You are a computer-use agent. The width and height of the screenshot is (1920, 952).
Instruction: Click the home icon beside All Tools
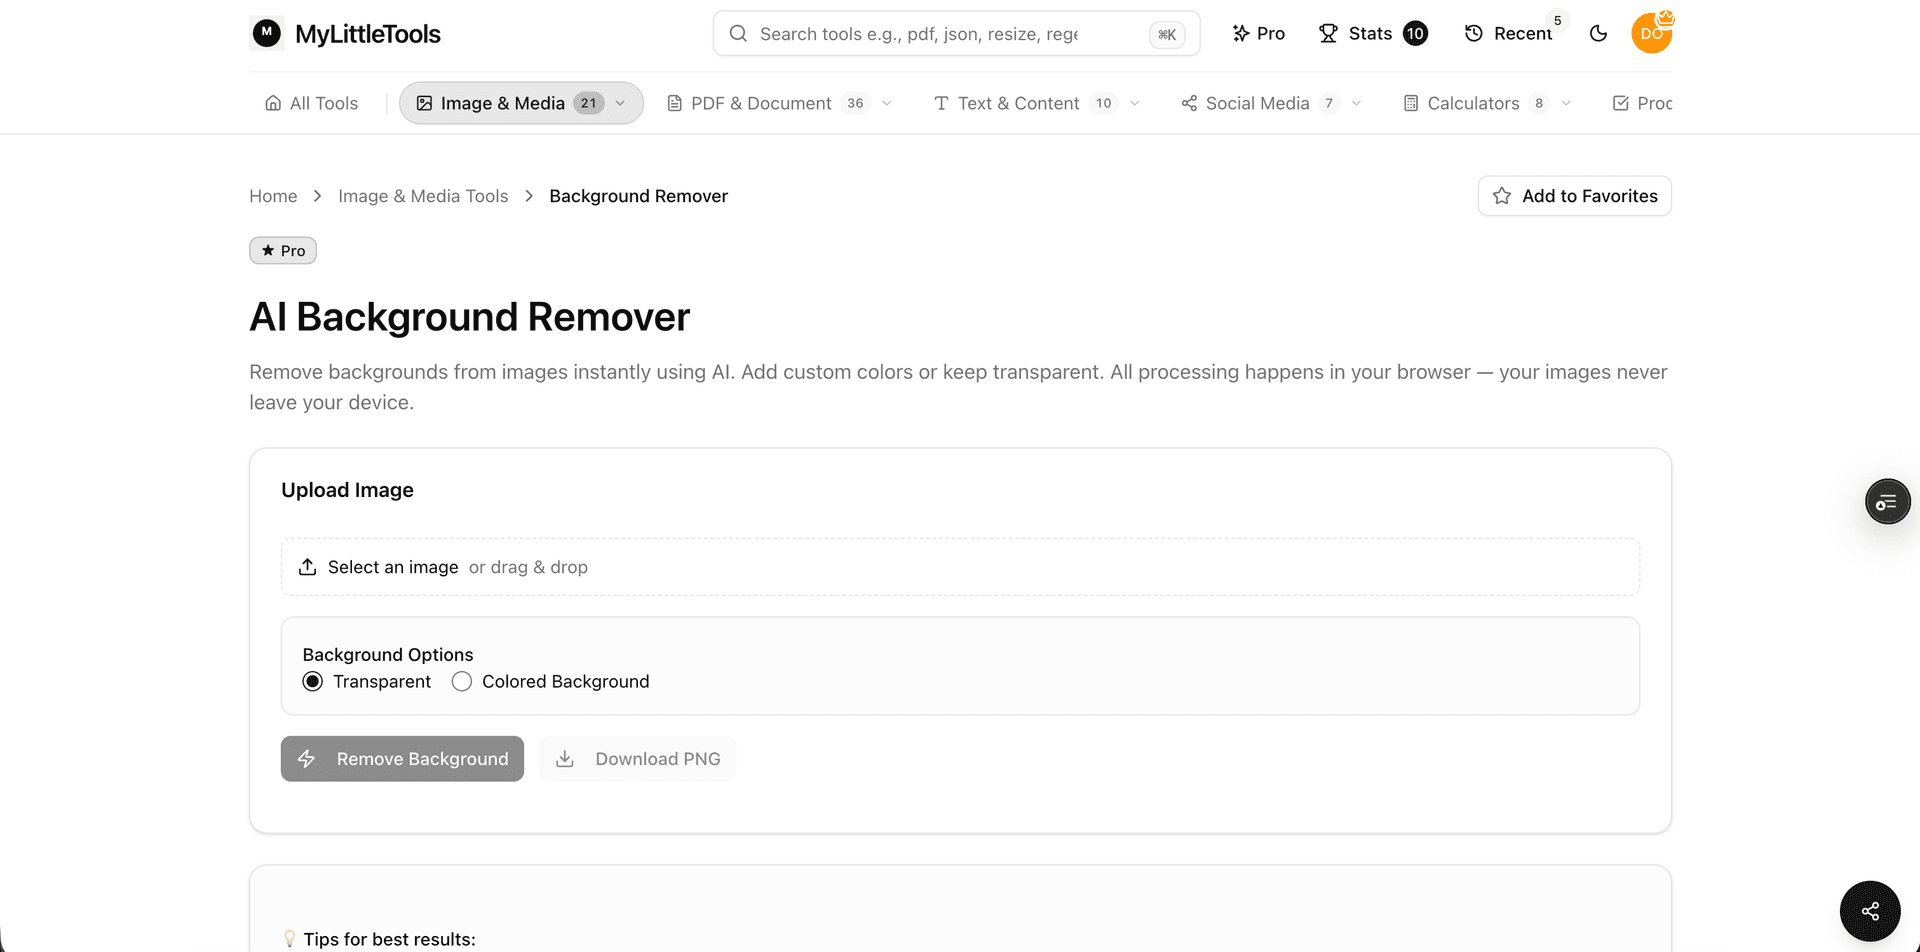click(x=273, y=103)
